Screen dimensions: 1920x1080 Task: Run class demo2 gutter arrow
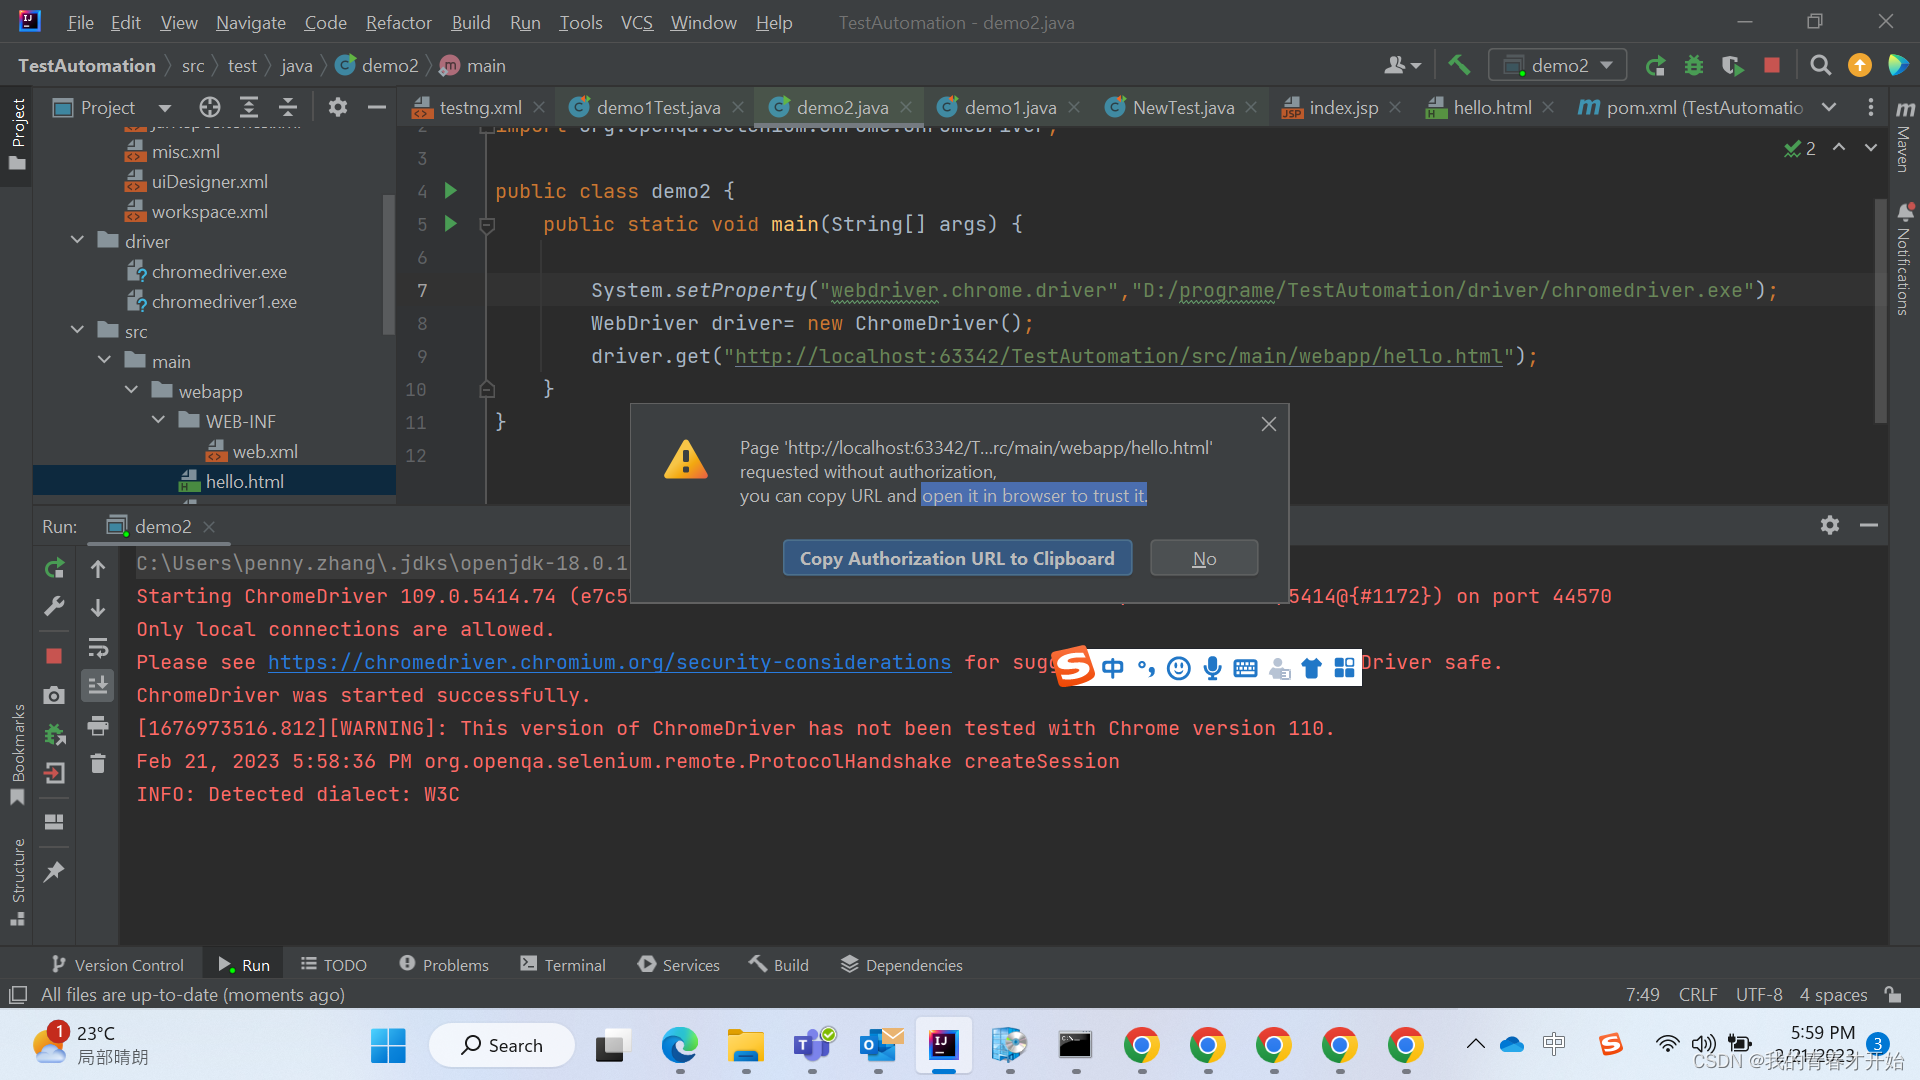point(451,190)
